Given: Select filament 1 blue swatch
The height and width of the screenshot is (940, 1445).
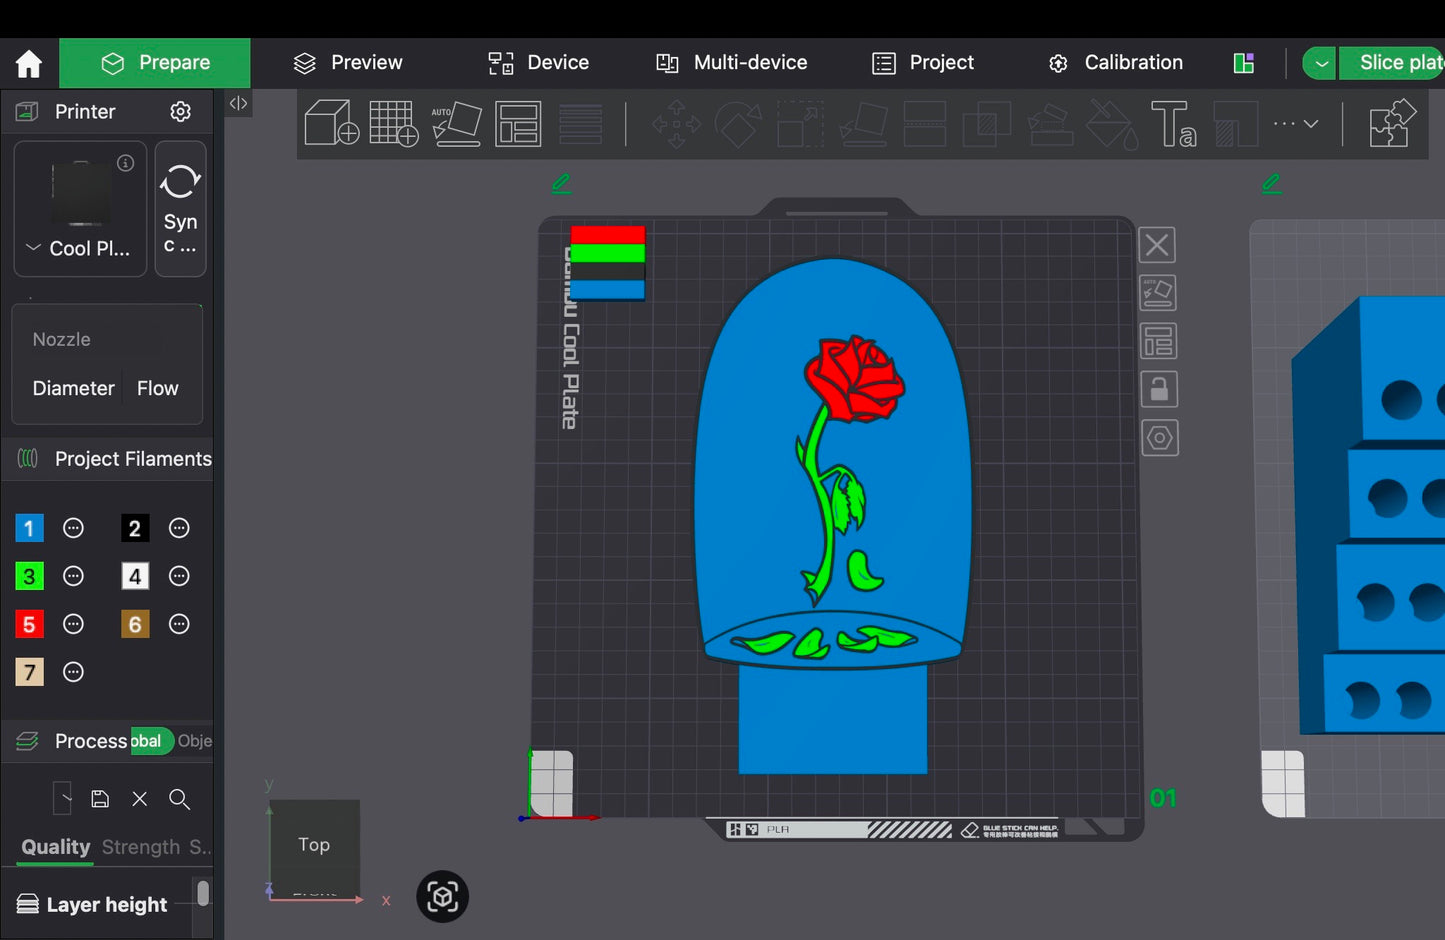Looking at the screenshot, I should pyautogui.click(x=29, y=528).
